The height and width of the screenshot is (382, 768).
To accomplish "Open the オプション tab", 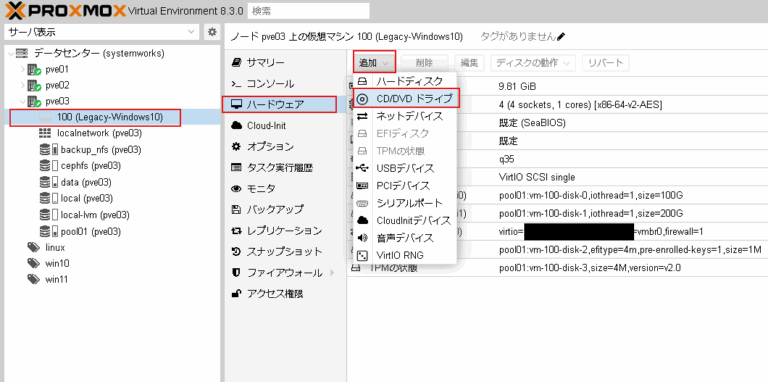I will (x=286, y=146).
